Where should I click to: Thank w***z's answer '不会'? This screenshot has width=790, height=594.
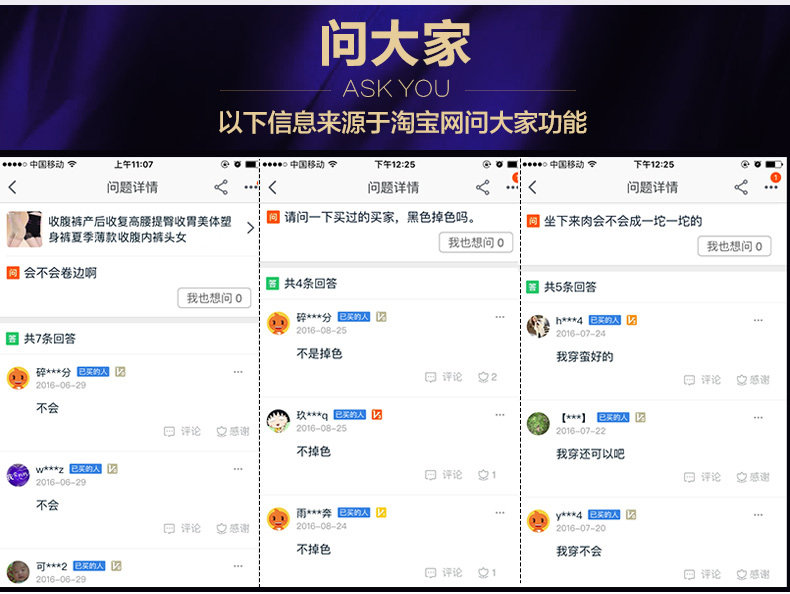[233, 528]
